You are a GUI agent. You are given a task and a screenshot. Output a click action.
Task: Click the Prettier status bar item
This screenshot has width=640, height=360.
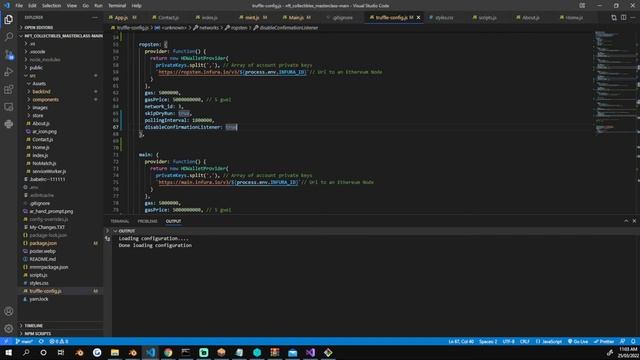point(604,341)
